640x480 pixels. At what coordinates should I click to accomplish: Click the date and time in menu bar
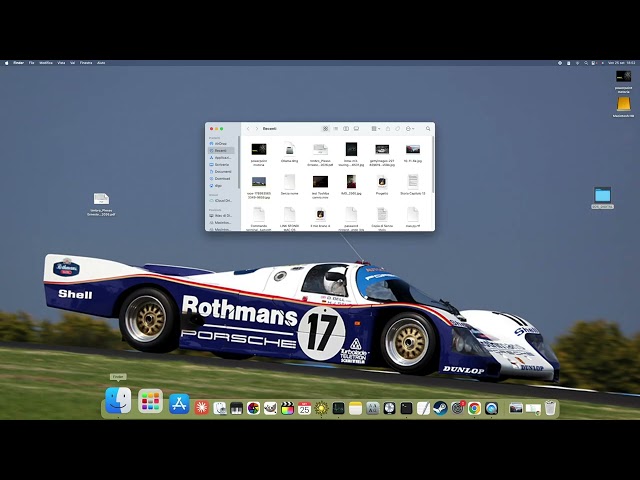pos(622,63)
